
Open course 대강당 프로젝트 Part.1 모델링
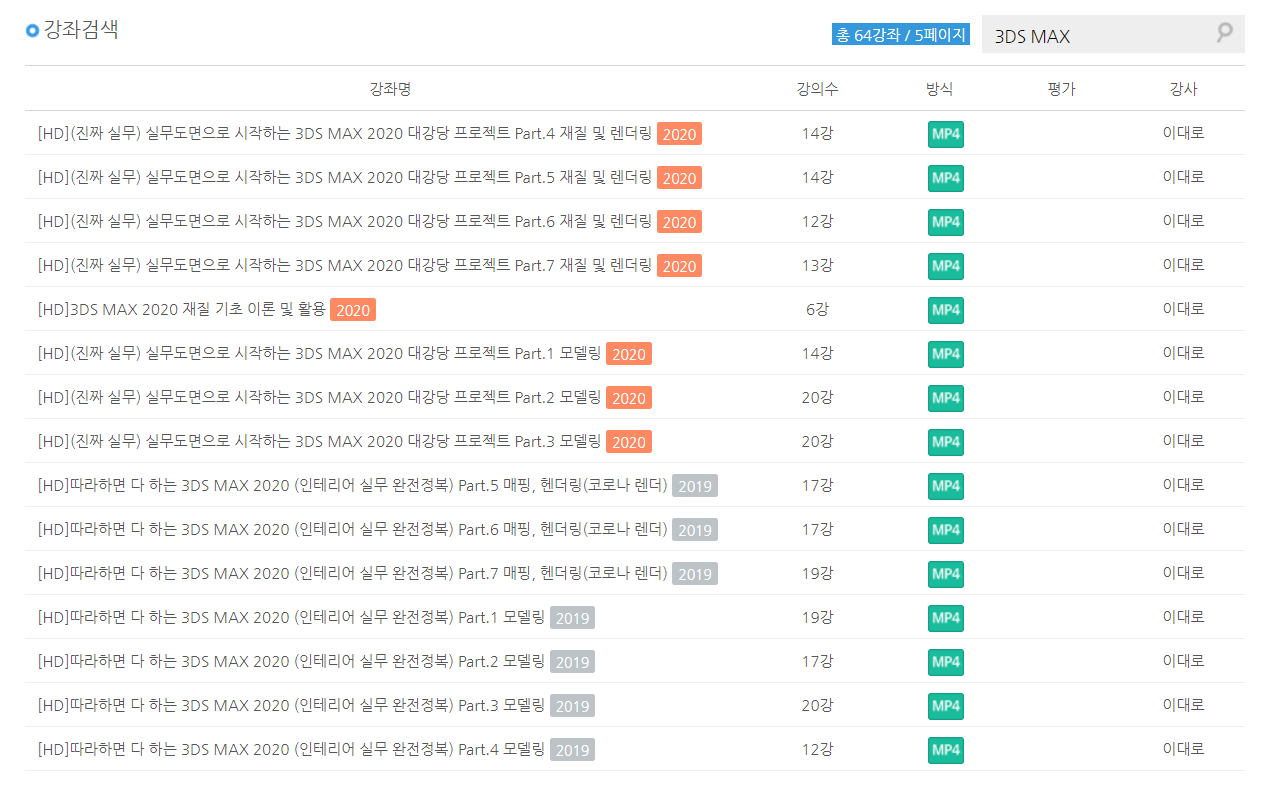(319, 353)
